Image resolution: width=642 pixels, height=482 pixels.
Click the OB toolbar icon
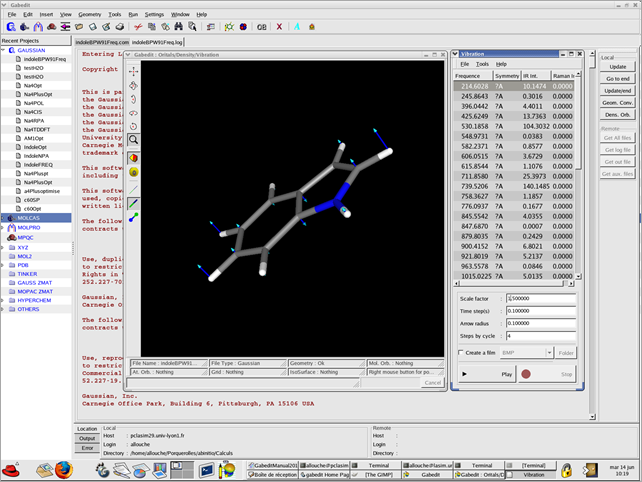[261, 28]
